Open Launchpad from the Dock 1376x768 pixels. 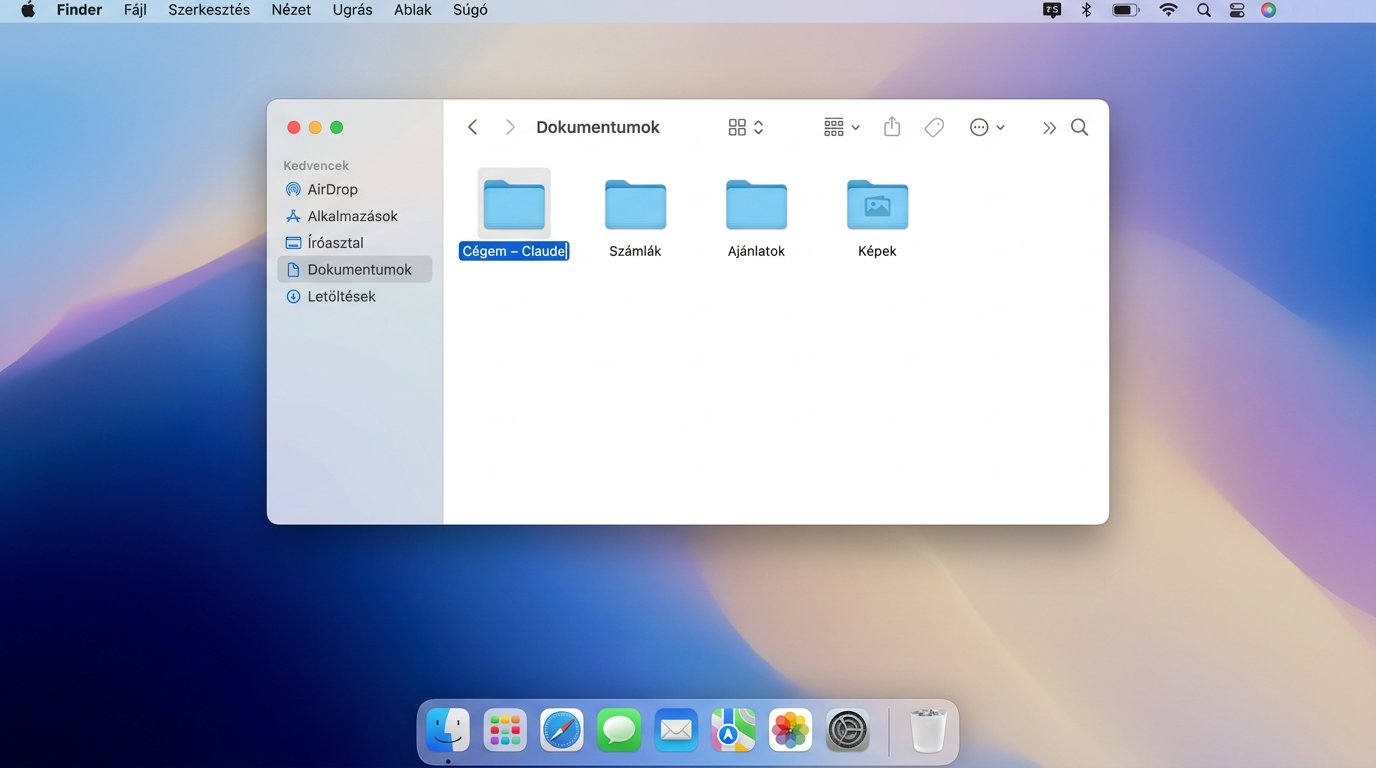click(x=505, y=730)
